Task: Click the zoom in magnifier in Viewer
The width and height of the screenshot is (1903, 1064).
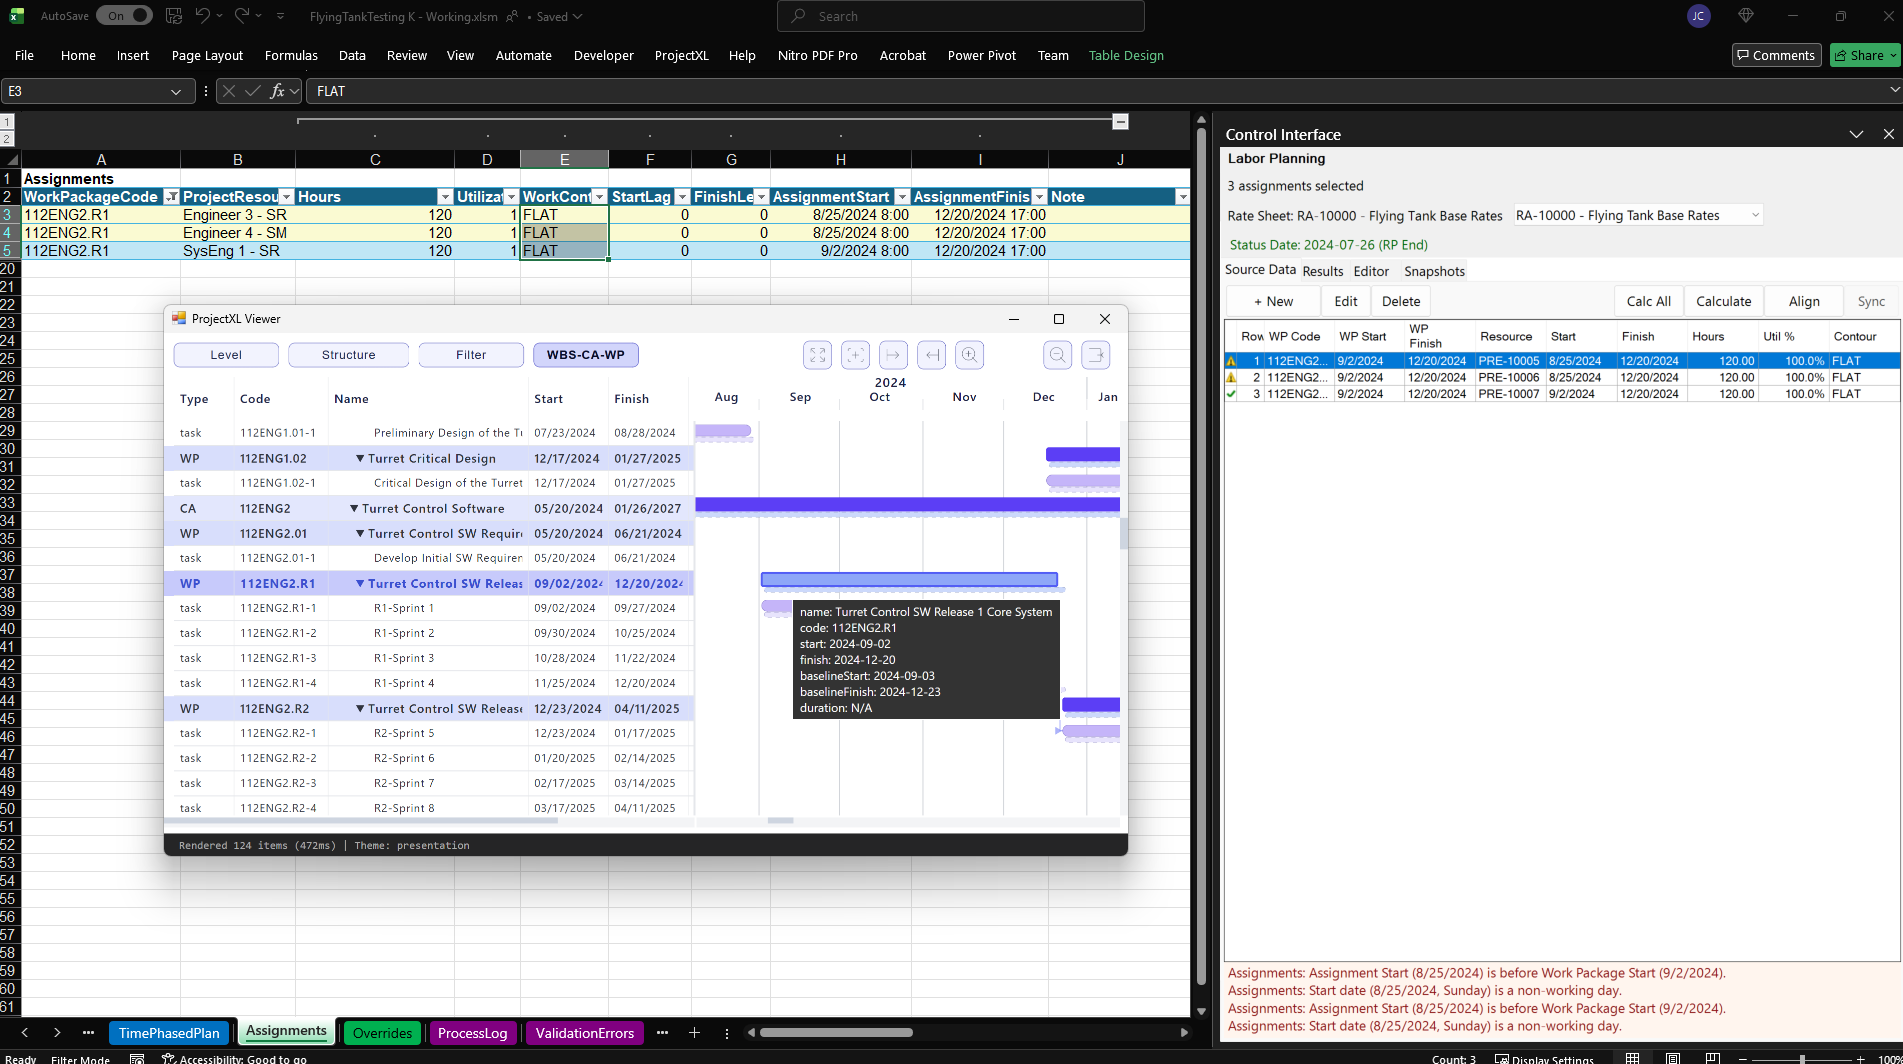Action: click(x=969, y=355)
